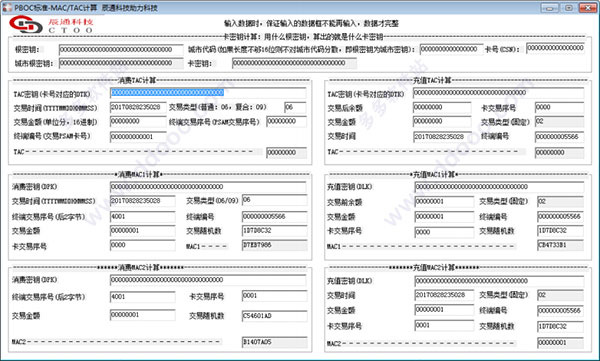Click 交易金额 field in 消费MAC2计算
600x361 pixels.
[143, 315]
